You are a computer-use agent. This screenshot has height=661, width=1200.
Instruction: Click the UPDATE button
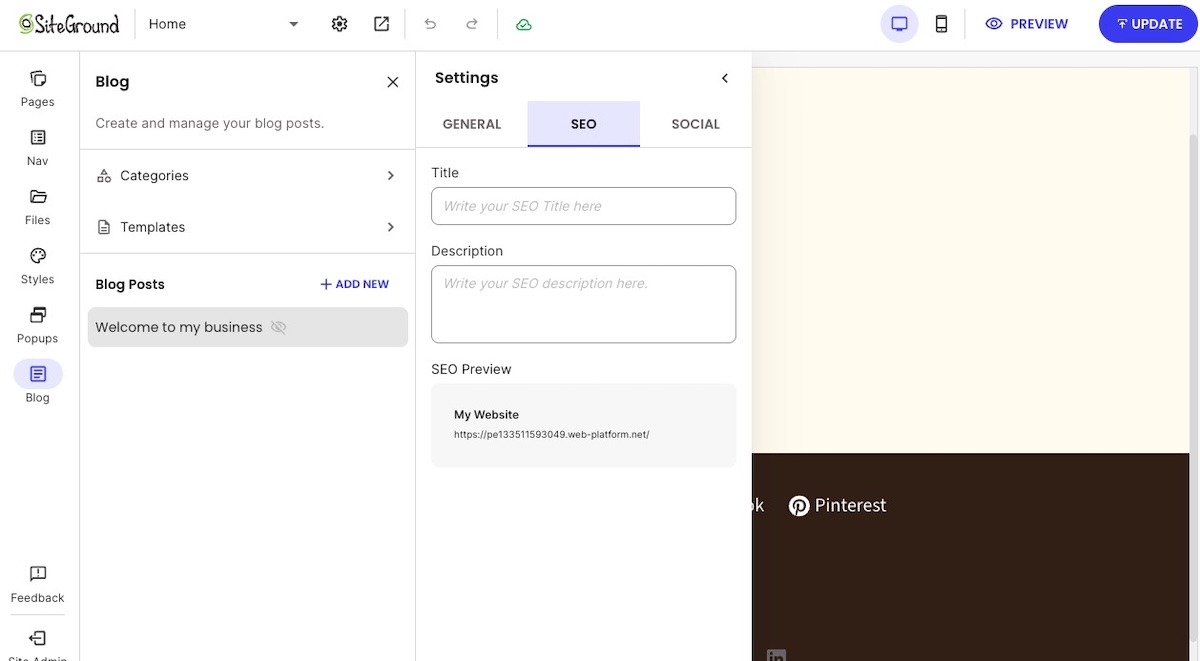point(1149,24)
